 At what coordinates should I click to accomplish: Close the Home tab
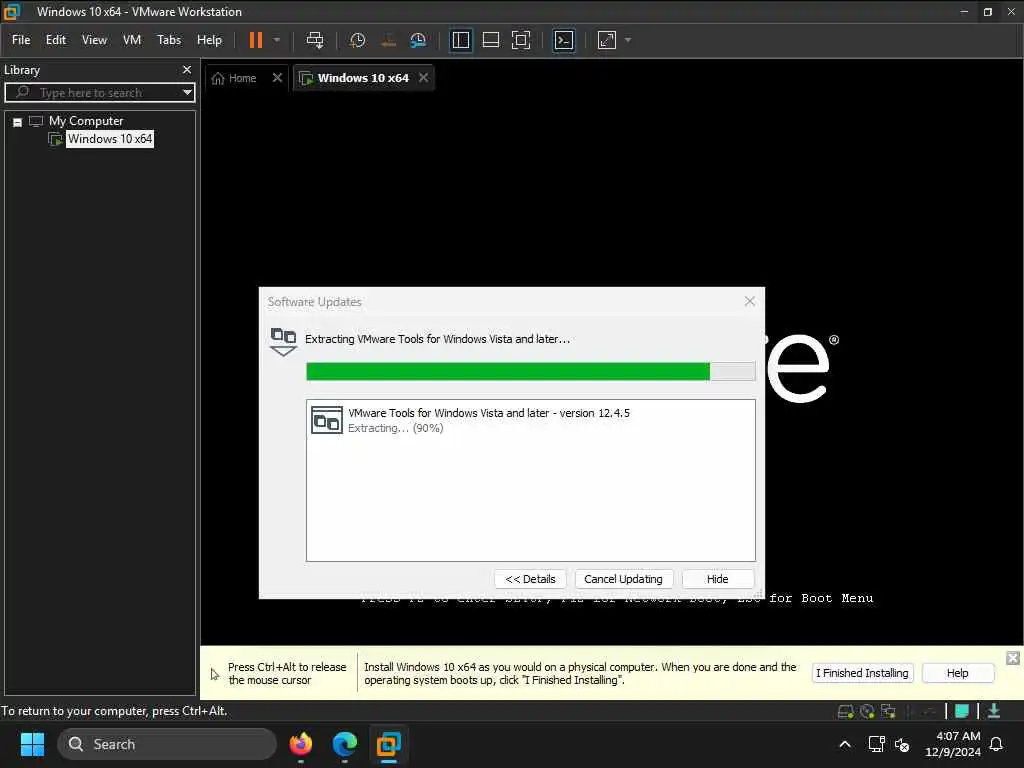[x=277, y=78]
